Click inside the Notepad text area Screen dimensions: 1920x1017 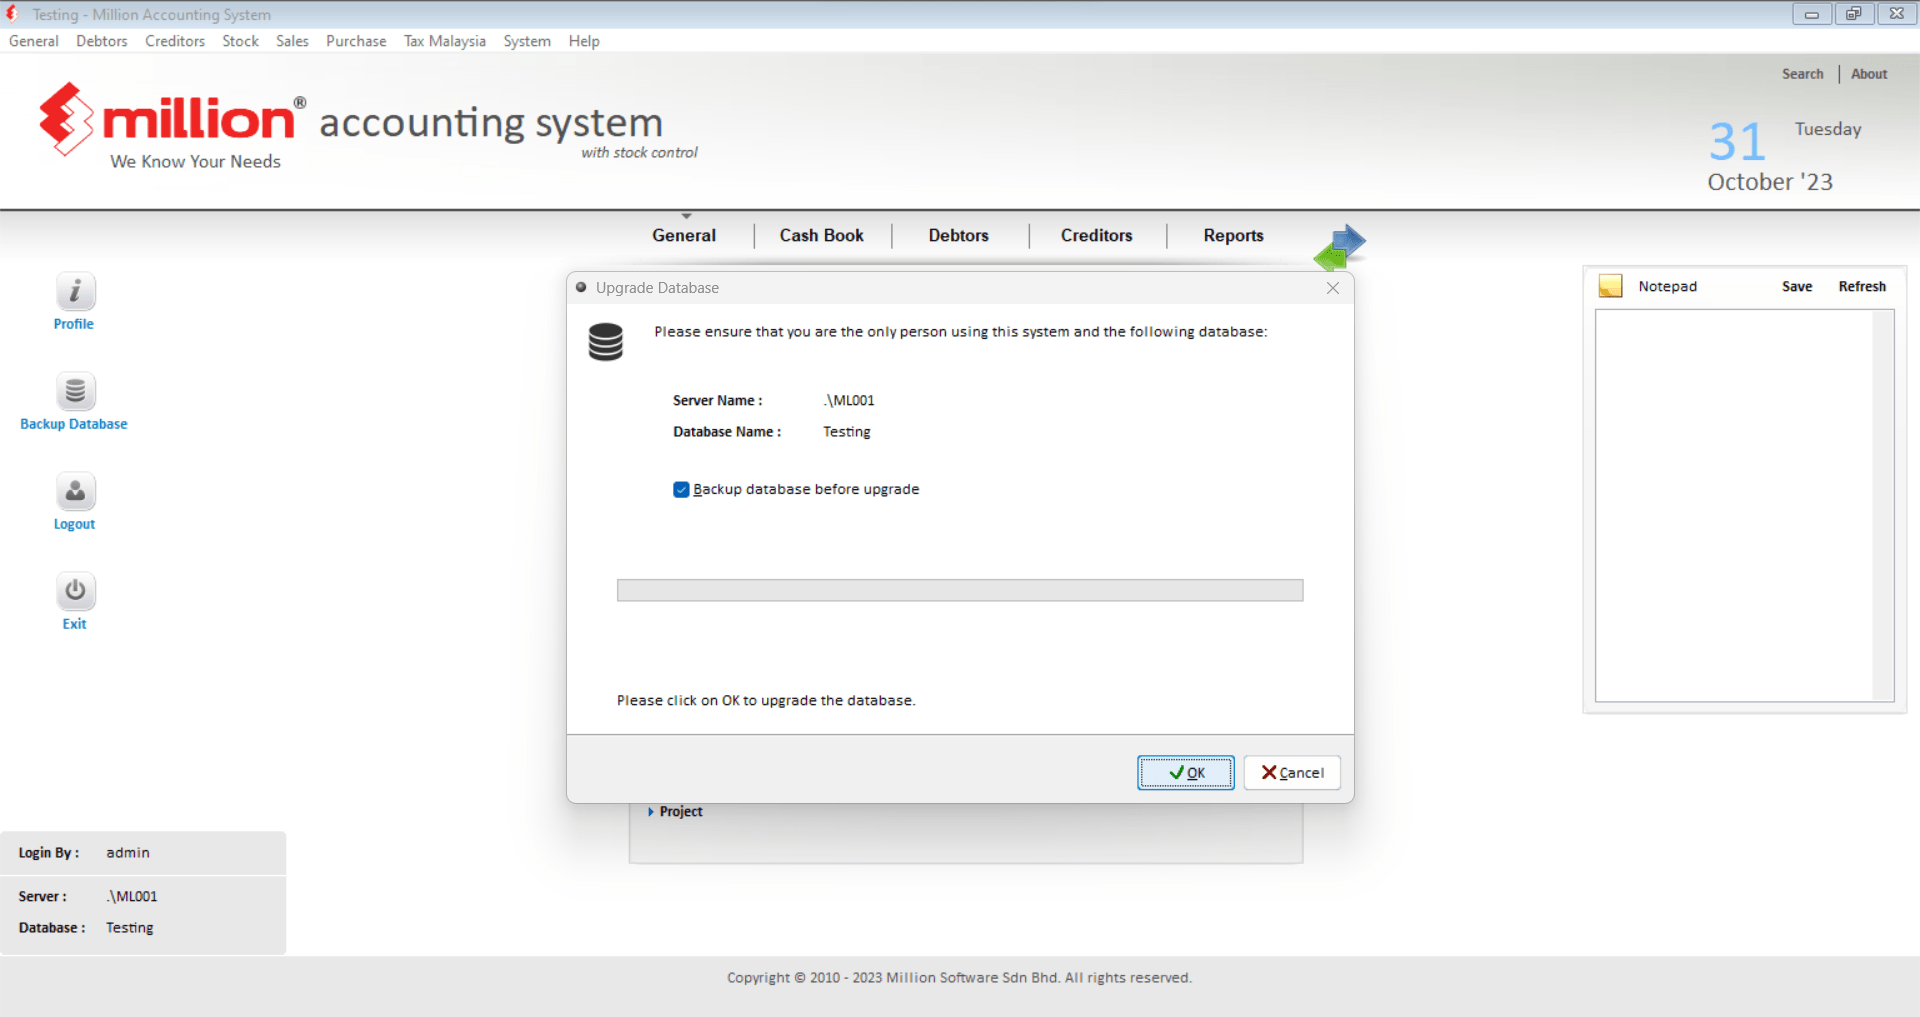1734,505
